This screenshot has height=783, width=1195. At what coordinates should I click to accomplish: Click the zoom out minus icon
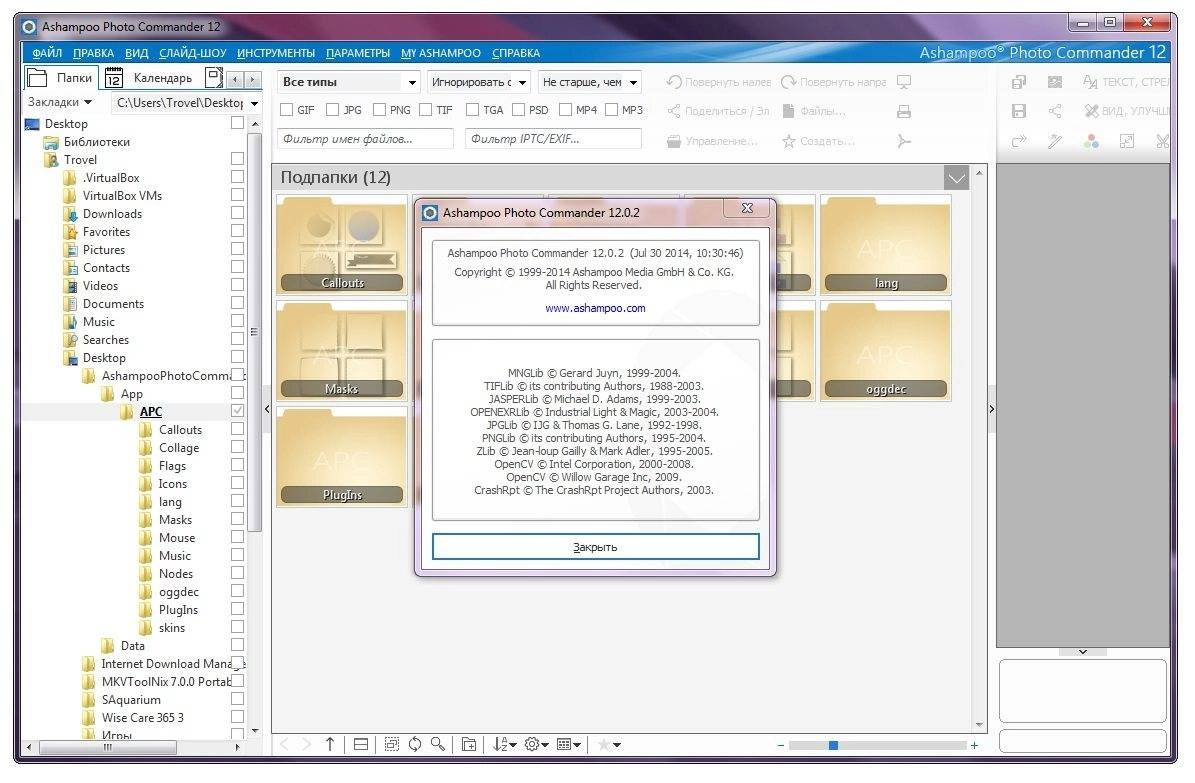point(780,746)
